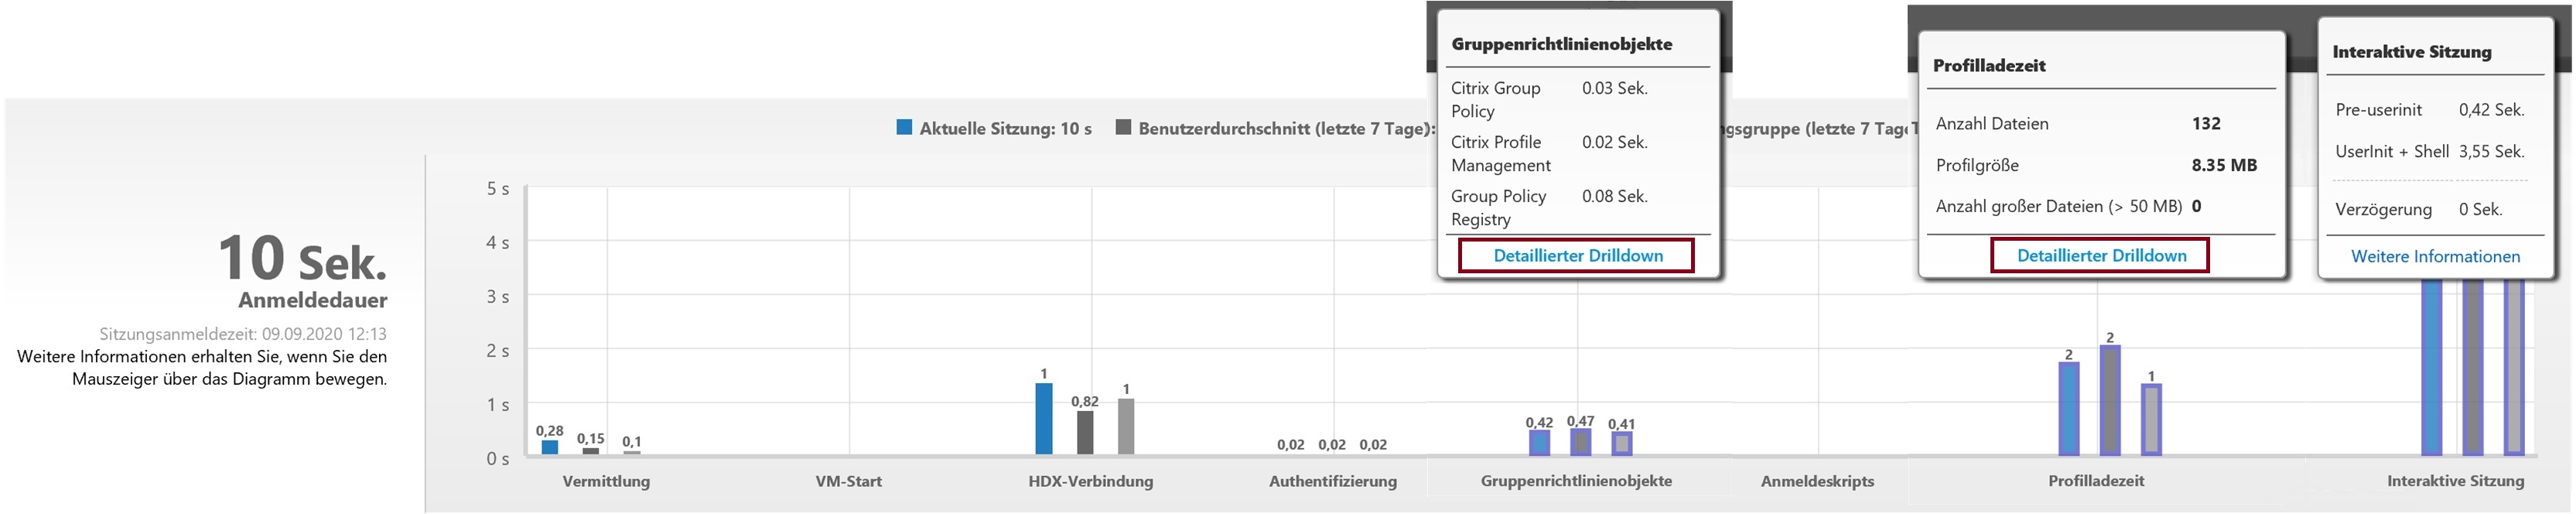Open Detaillierter Drilldown in Profilladezeit popup
This screenshot has height=514, width=2576.
[x=2100, y=256]
